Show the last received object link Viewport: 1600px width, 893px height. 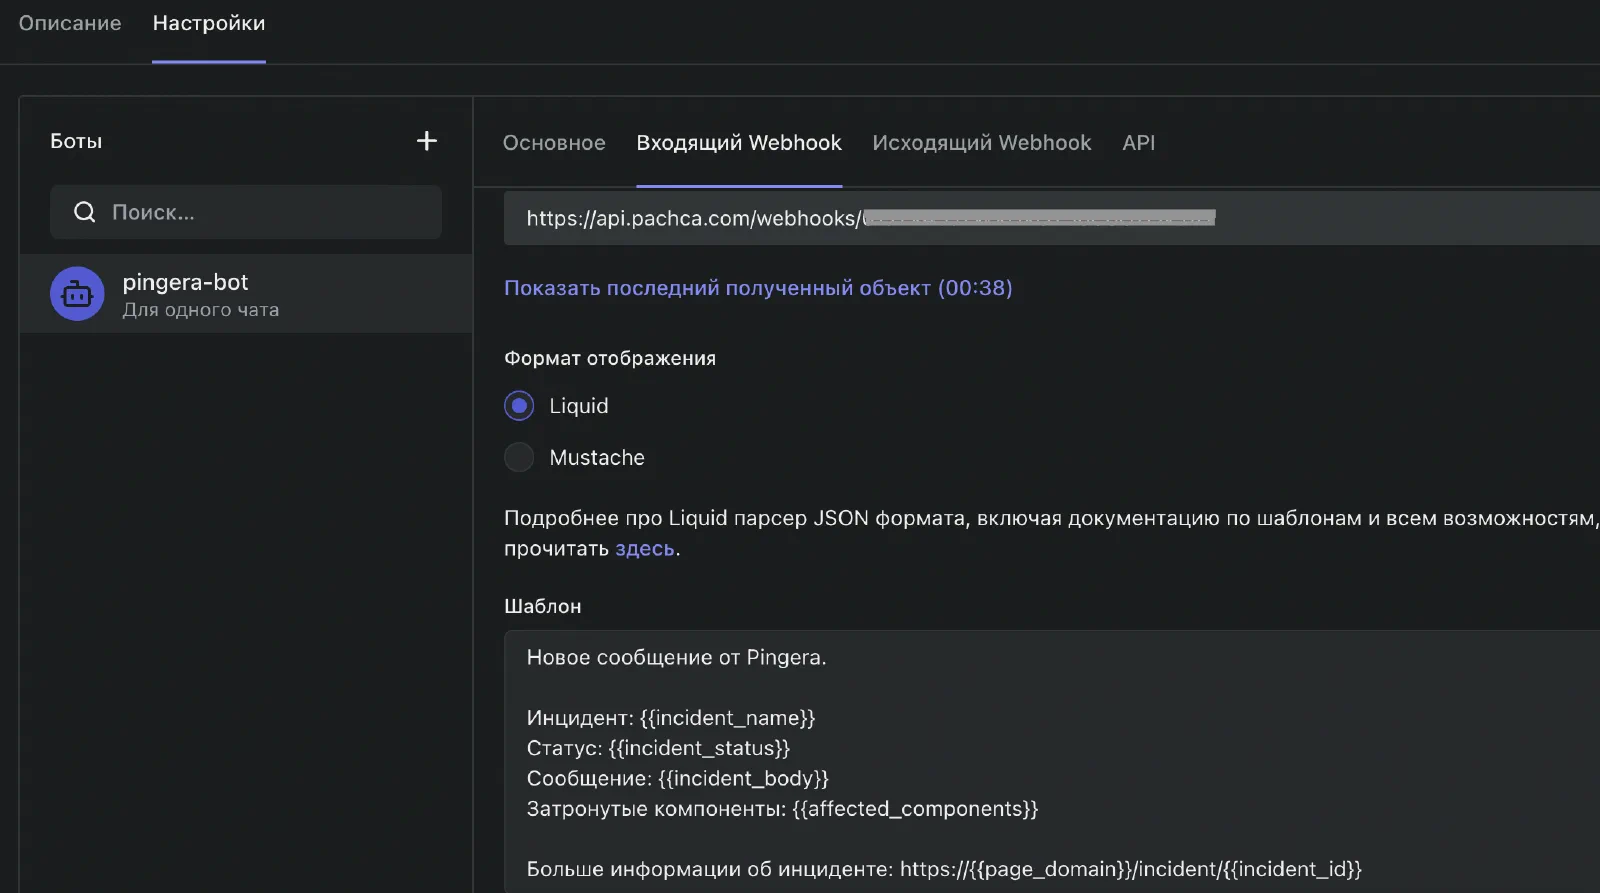point(758,288)
